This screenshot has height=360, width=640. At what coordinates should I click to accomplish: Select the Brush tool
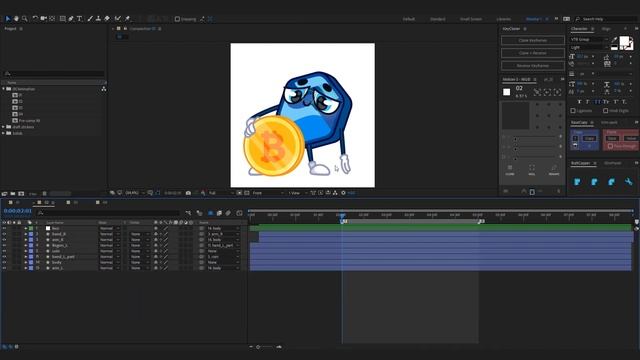coord(90,19)
